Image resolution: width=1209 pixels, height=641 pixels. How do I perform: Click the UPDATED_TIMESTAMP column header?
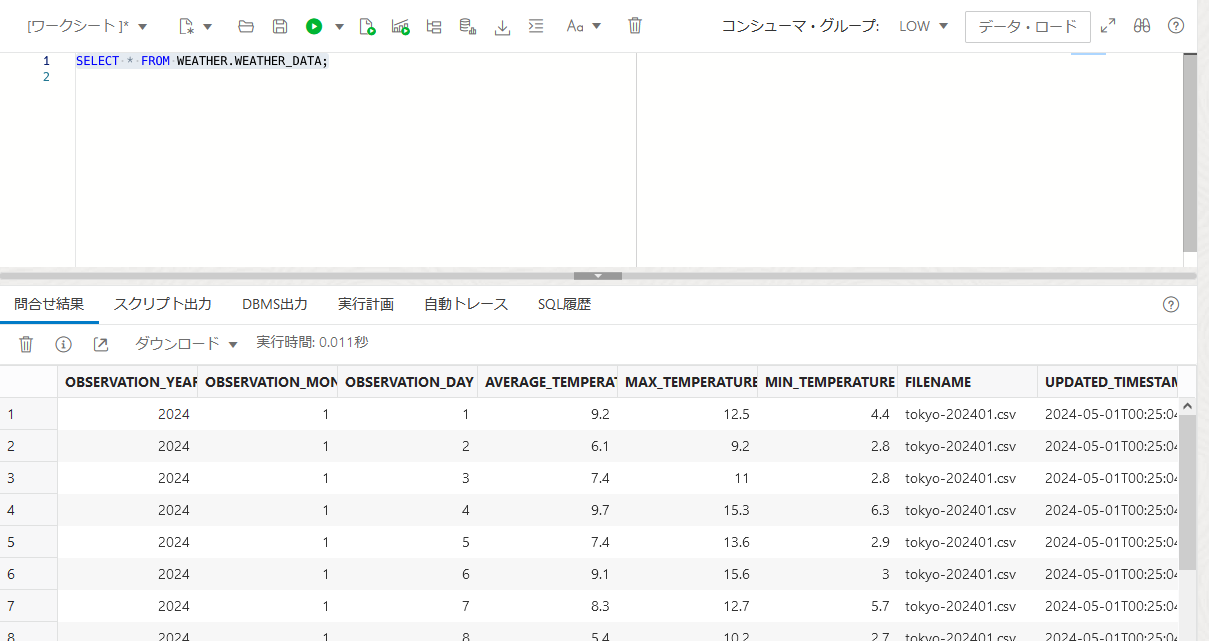pos(1108,382)
